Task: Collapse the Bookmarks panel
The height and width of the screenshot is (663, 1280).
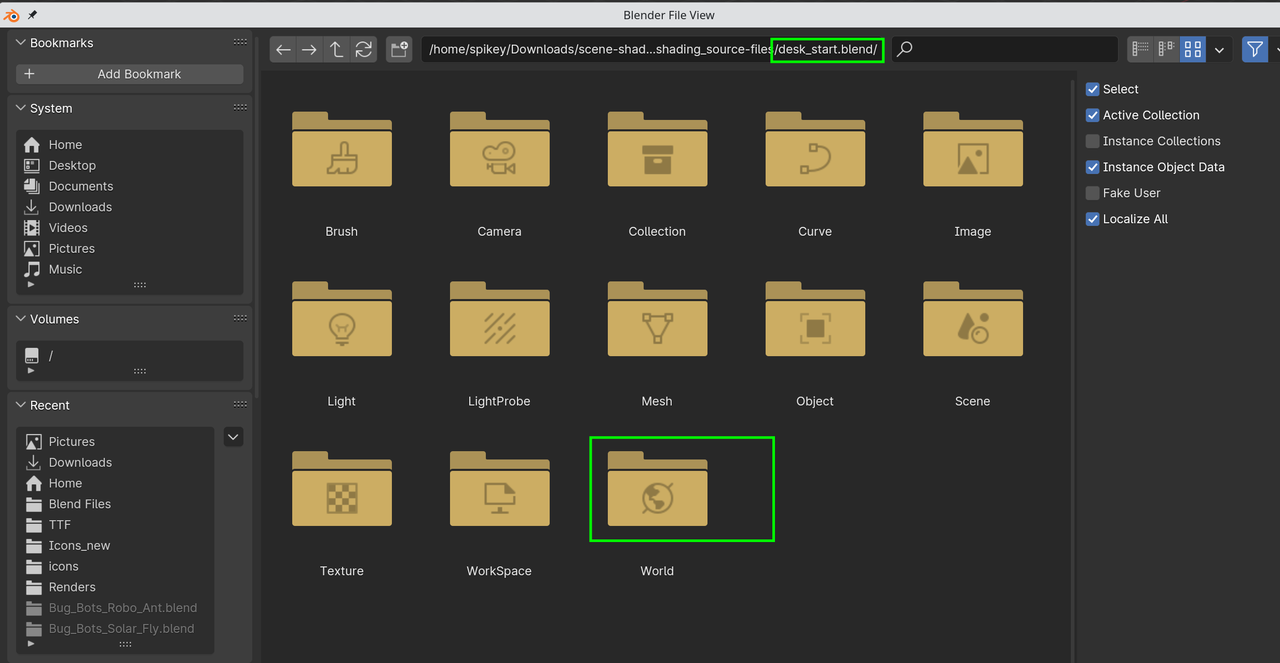Action: click(x=21, y=43)
